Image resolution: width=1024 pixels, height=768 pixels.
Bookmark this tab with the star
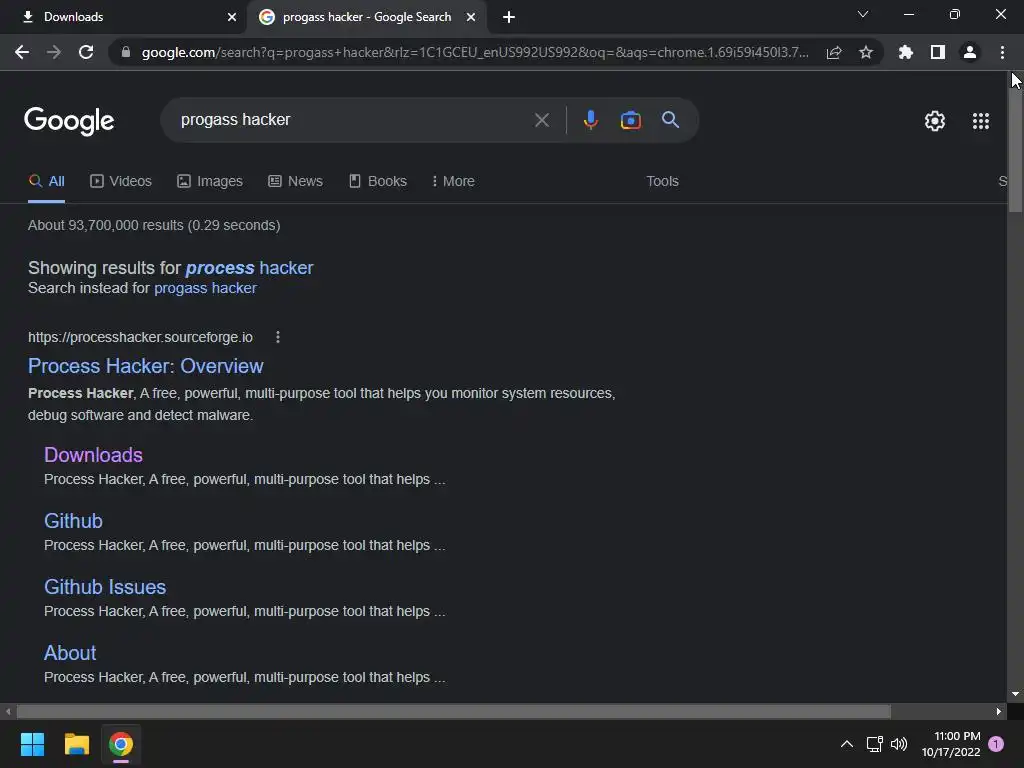(x=866, y=52)
